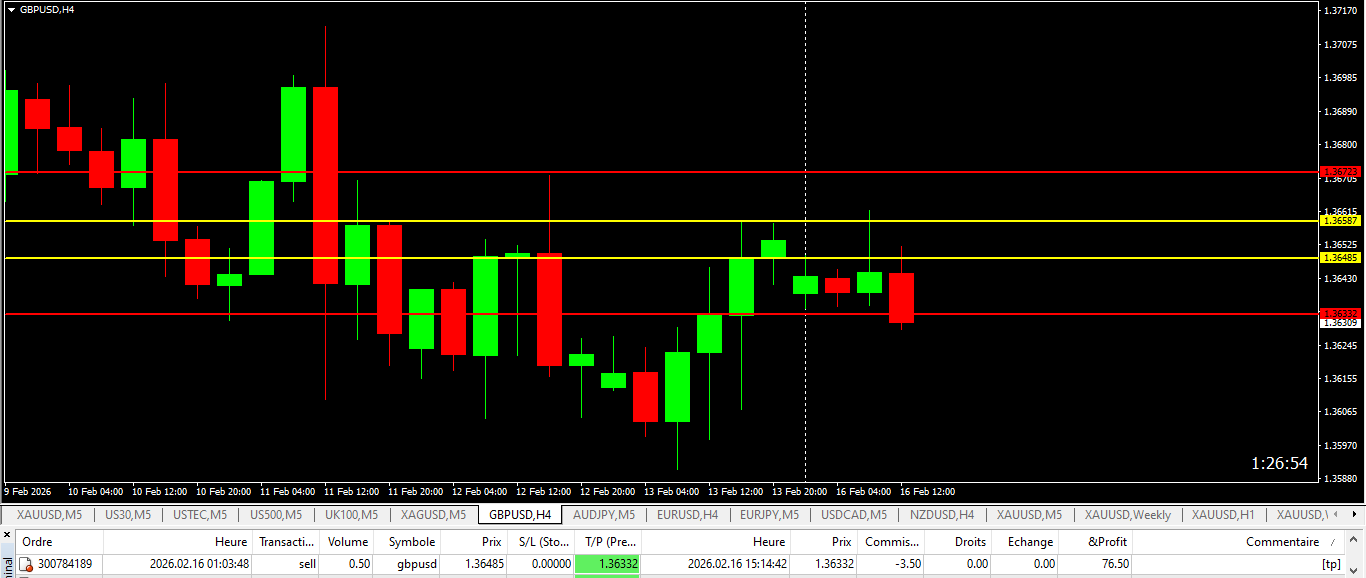Click the green T/P cell 1.36332
The height and width of the screenshot is (578, 1366).
click(608, 564)
